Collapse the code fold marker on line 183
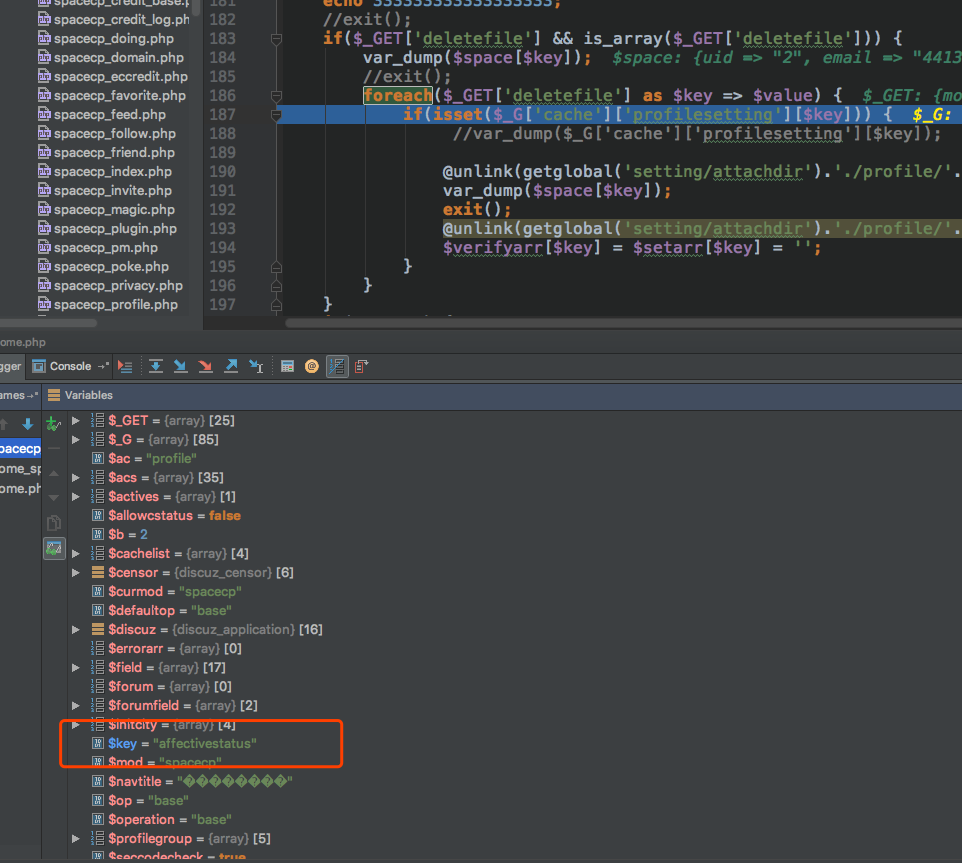Screen dimensions: 962x863 276,39
